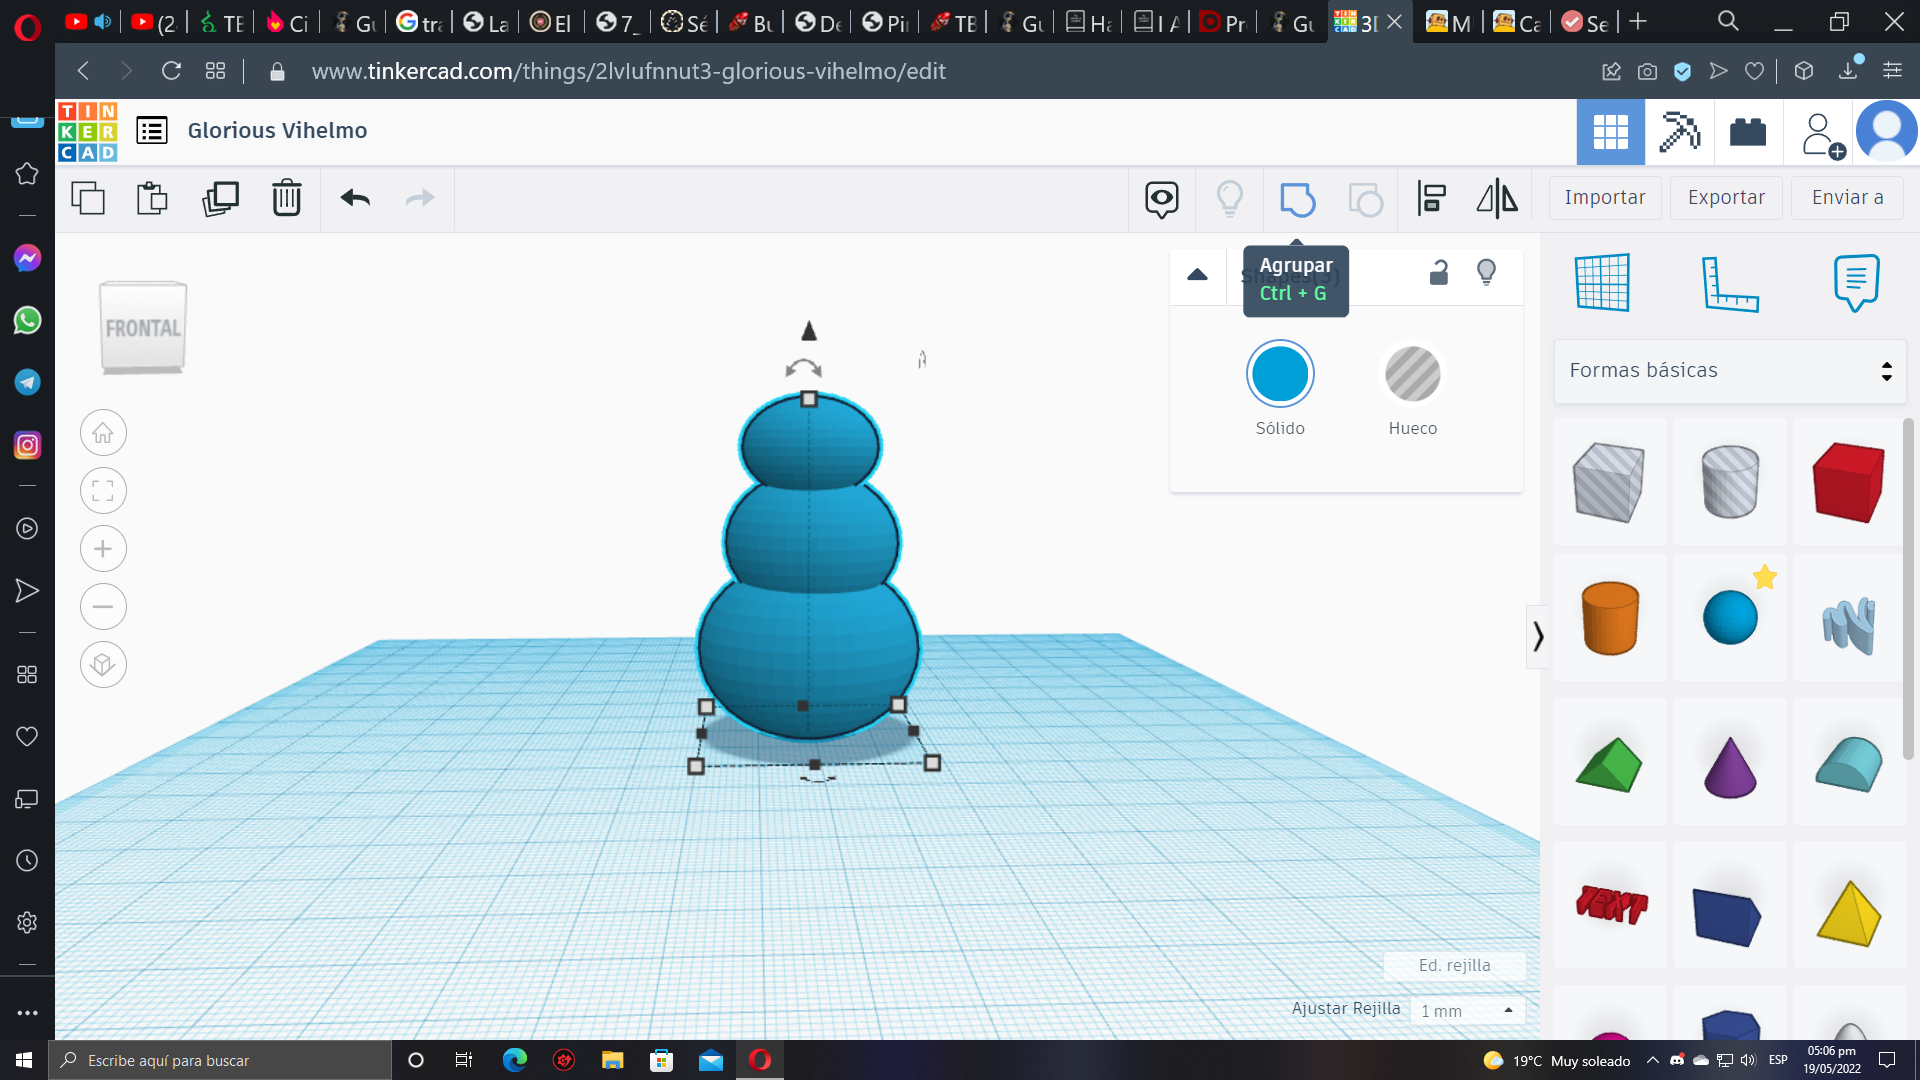1920x1080 pixels.
Task: Open File Explorer from taskbar
Action: tap(612, 1060)
